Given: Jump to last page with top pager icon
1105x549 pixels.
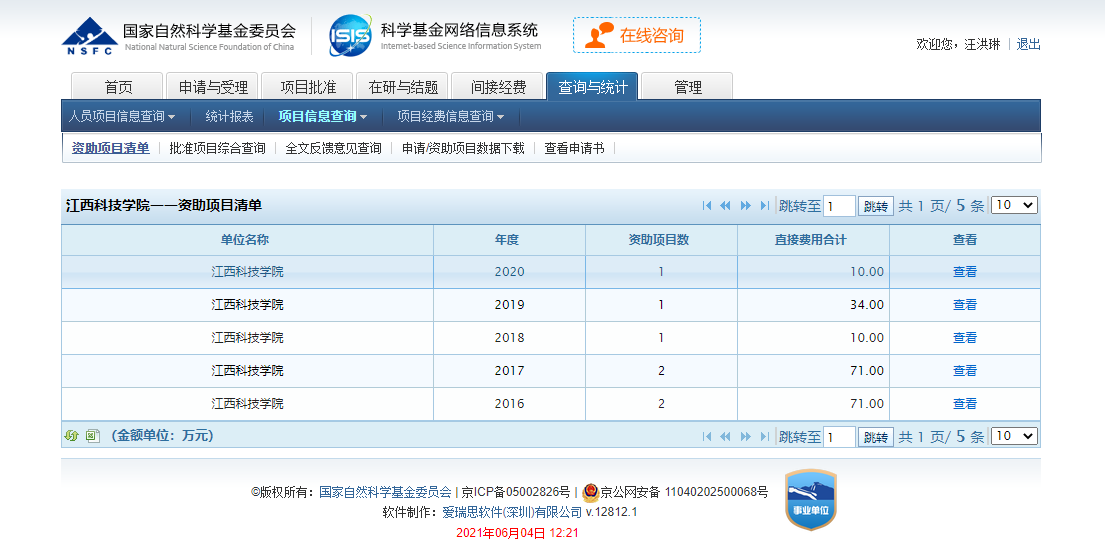Looking at the screenshot, I should (x=764, y=206).
